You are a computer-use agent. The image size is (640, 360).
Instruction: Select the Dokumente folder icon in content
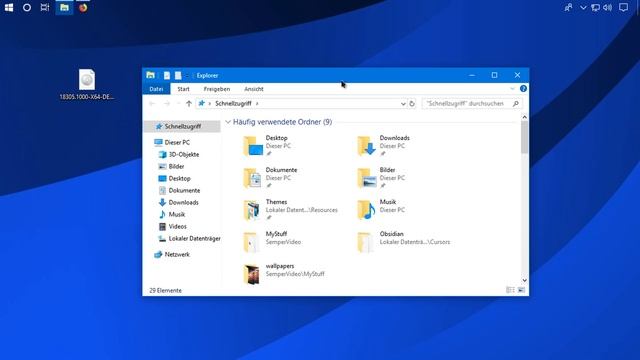tap(253, 178)
